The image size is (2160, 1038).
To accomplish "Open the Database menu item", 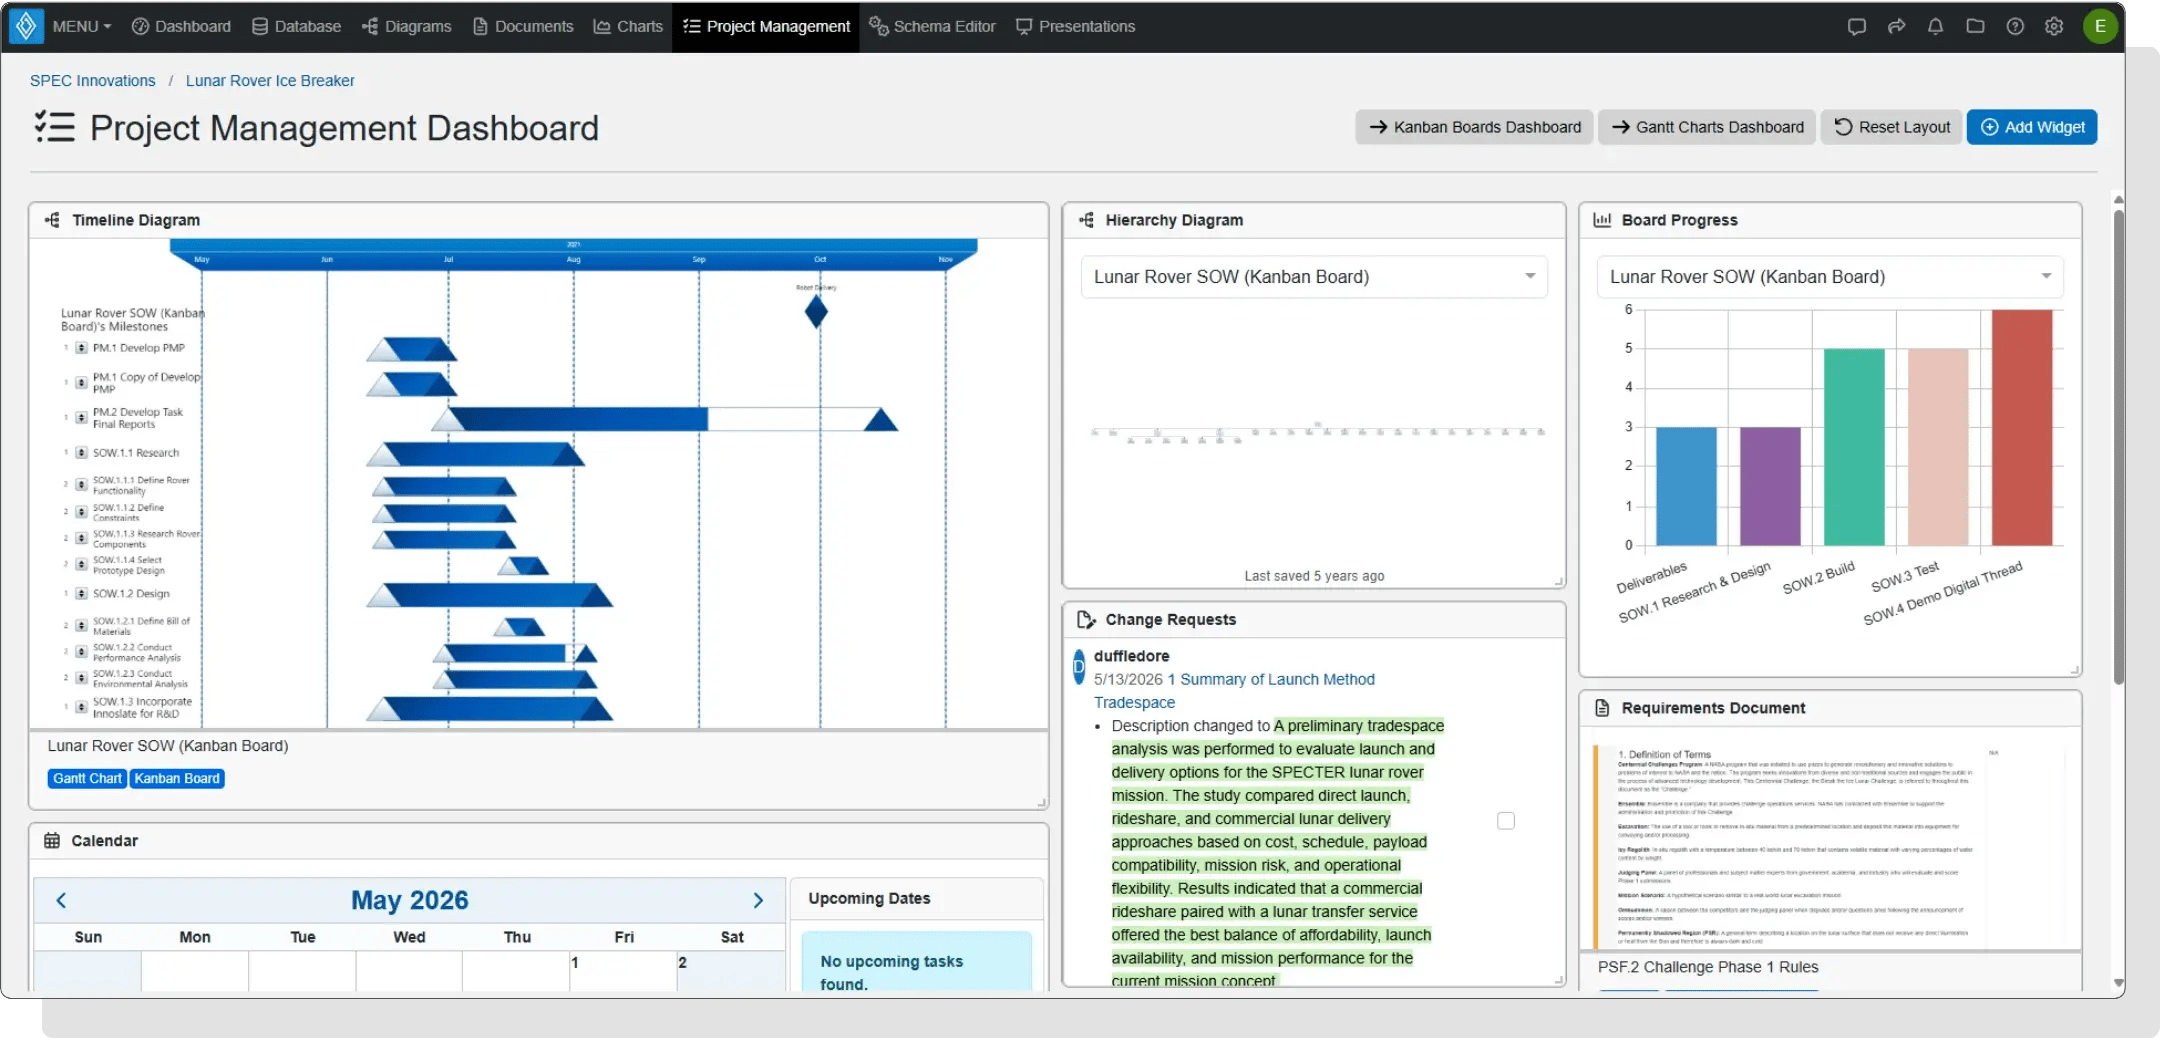I will pyautogui.click(x=296, y=27).
